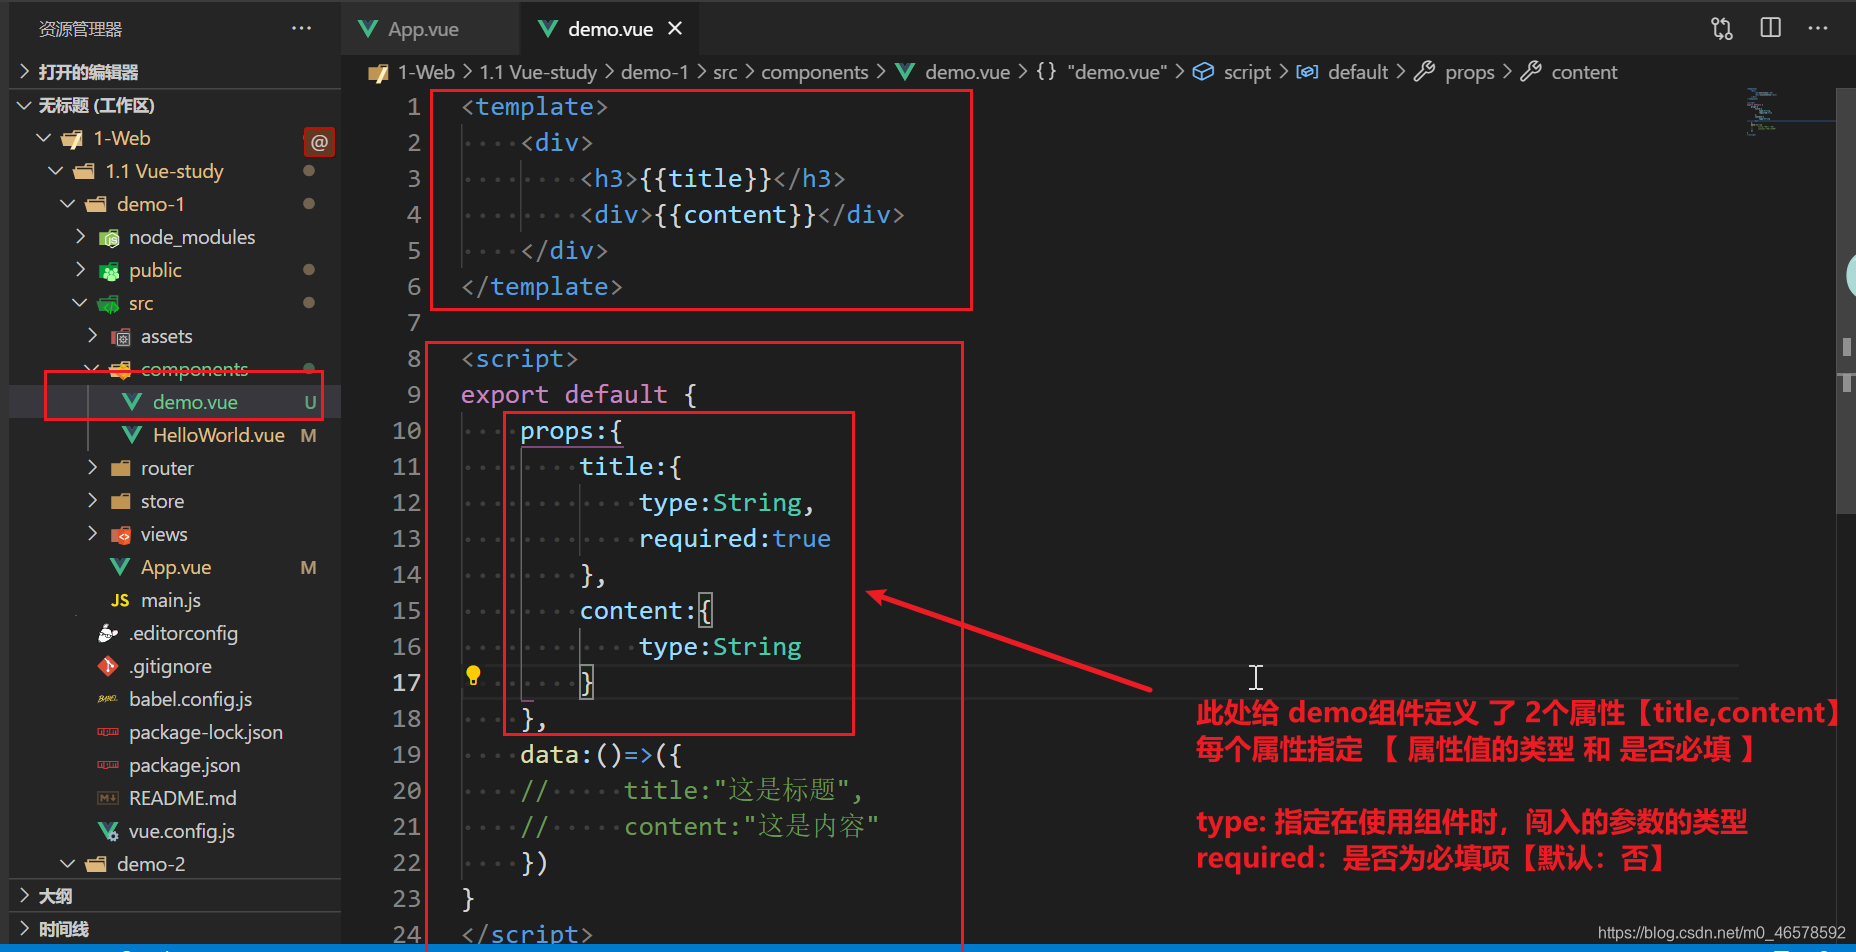Image resolution: width=1856 pixels, height=952 pixels.
Task: Close the demo.vue tab
Action: [x=675, y=28]
